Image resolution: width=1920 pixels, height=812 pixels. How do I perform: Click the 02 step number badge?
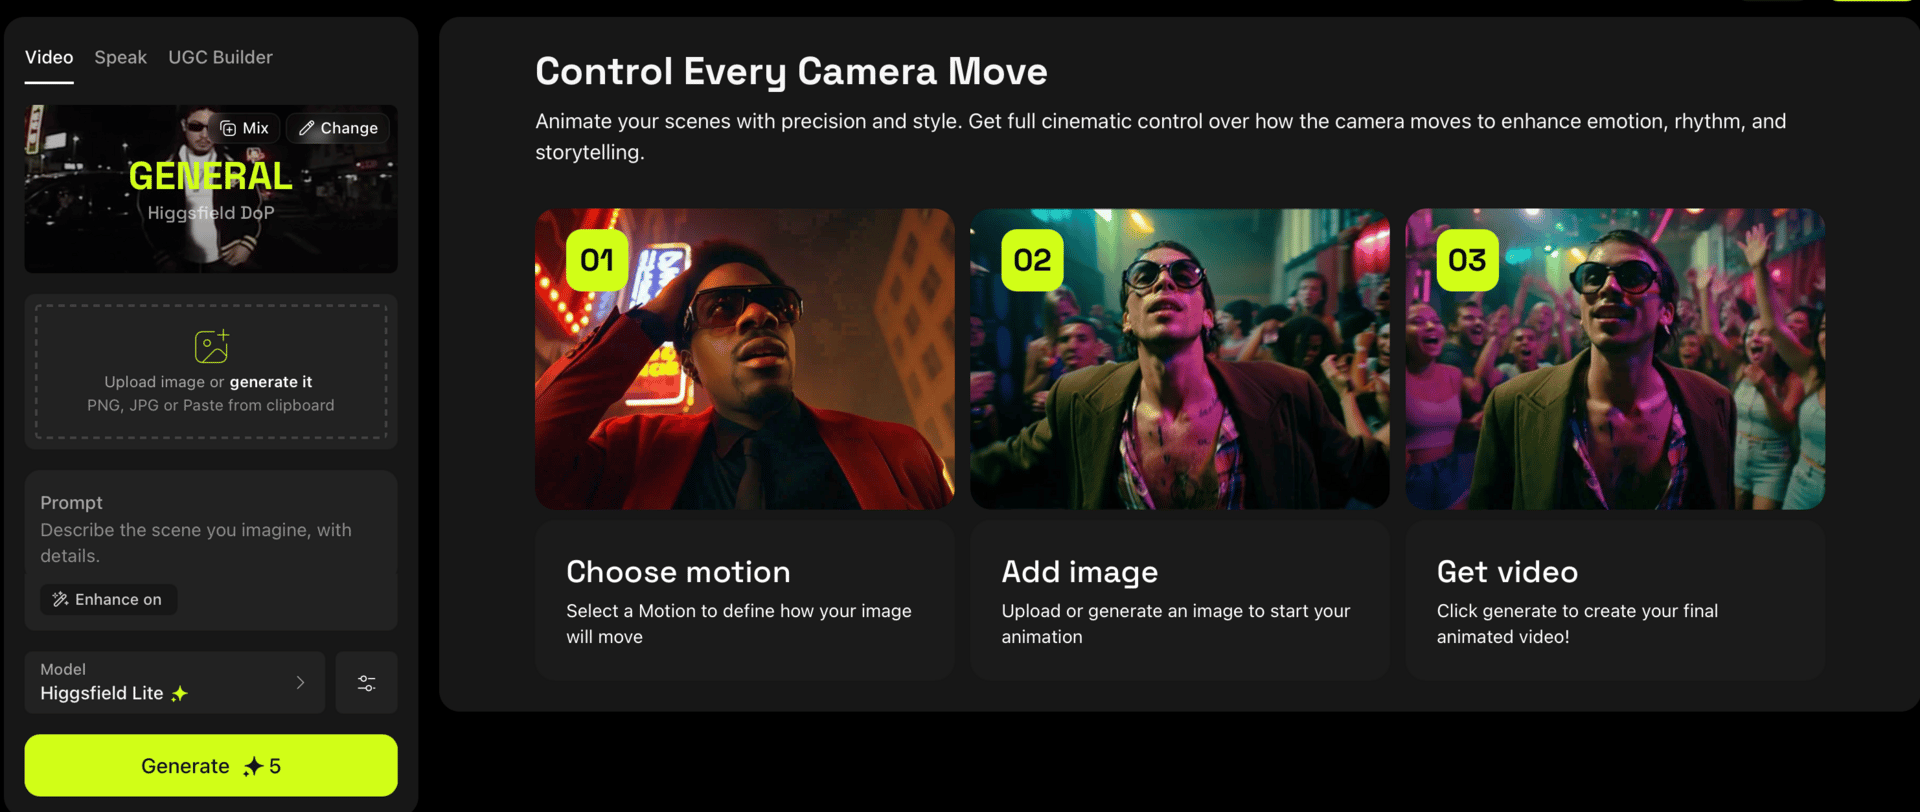(x=1032, y=260)
